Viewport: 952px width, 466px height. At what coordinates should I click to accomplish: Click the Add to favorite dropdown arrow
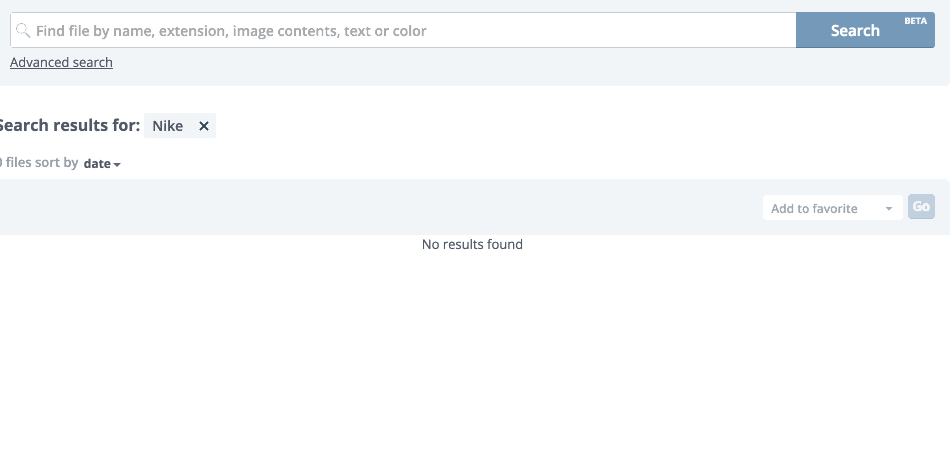coord(888,209)
